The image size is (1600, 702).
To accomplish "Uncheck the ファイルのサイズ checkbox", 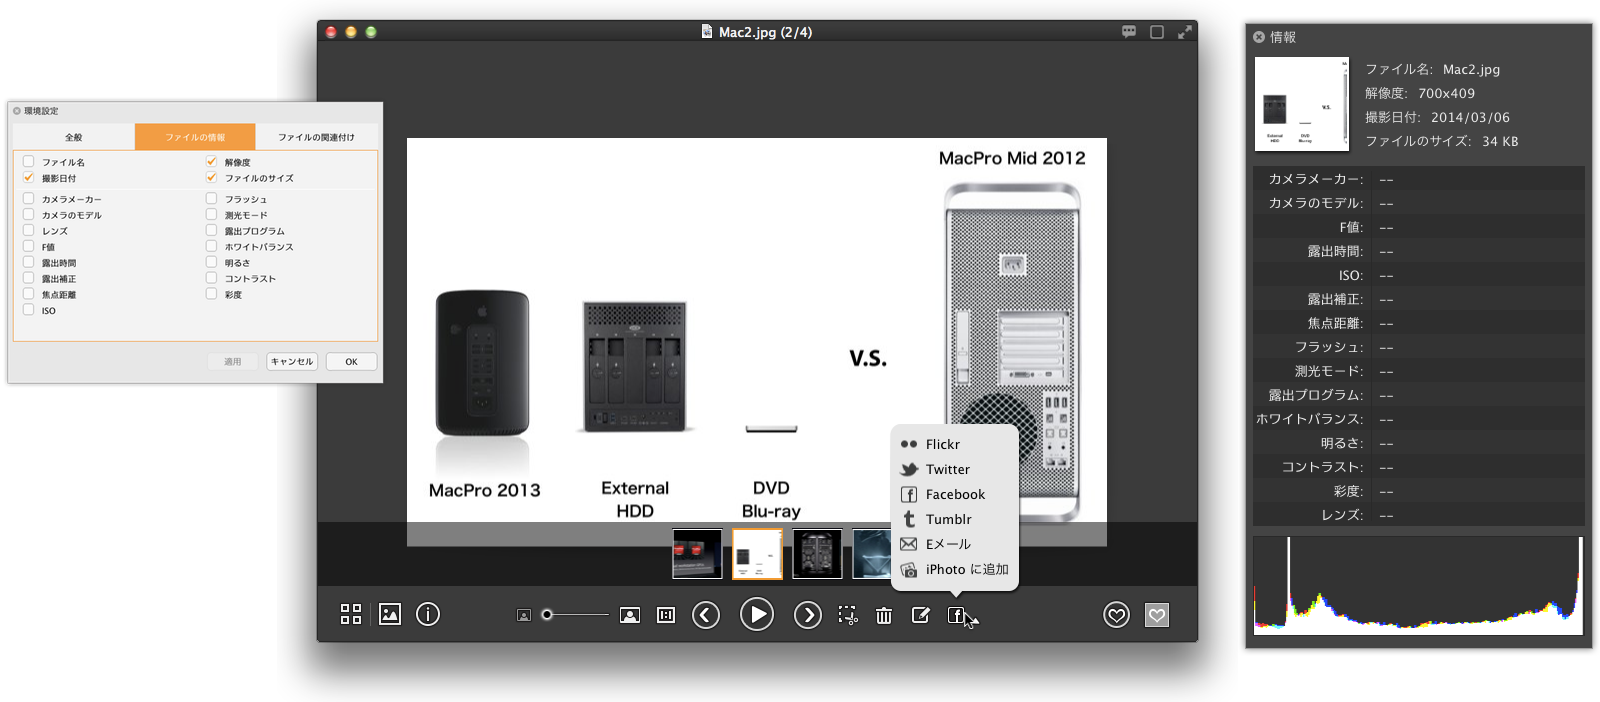I will tap(212, 177).
